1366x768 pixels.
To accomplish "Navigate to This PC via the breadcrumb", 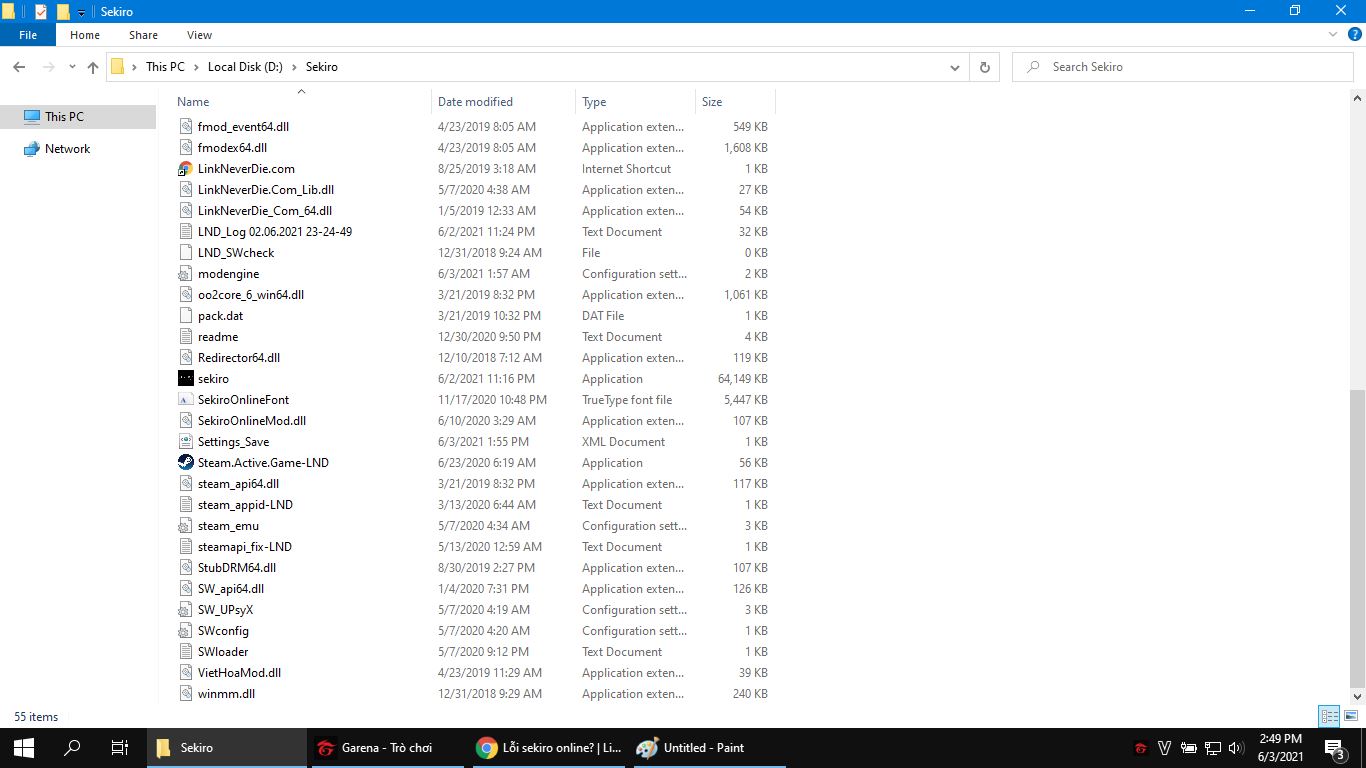I will [x=165, y=66].
